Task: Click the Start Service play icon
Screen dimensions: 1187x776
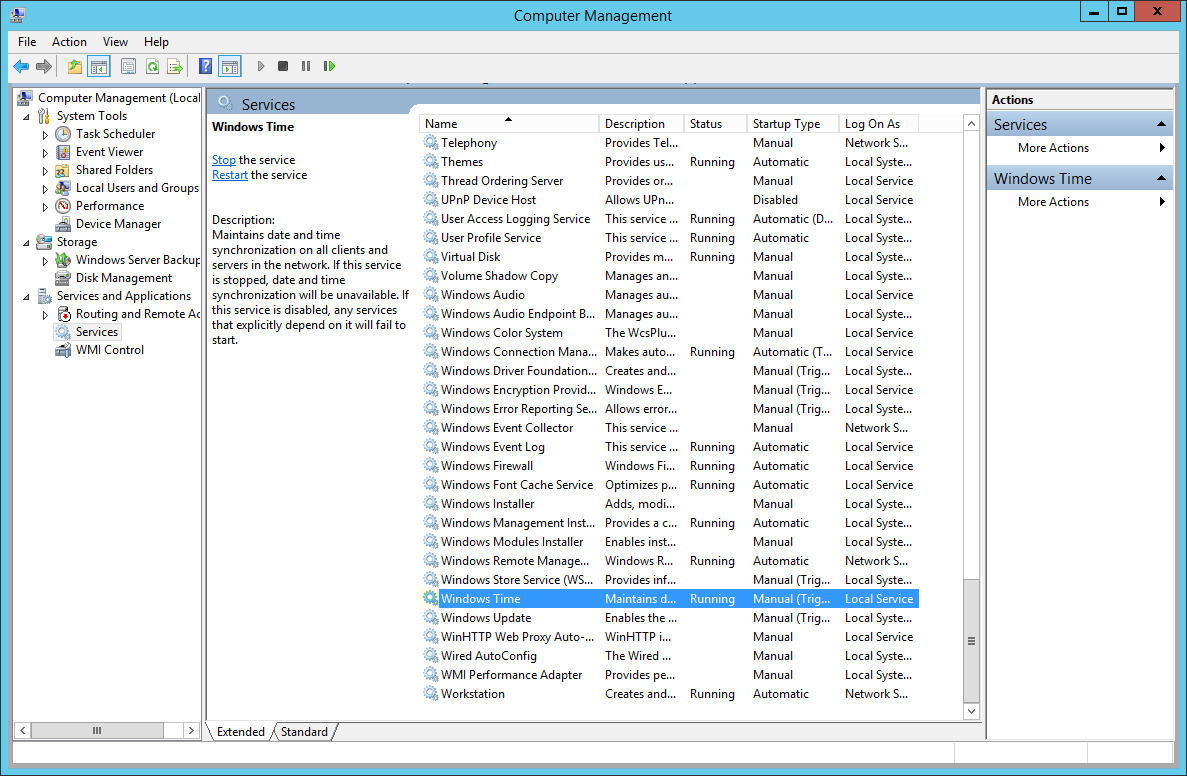Action: point(260,67)
